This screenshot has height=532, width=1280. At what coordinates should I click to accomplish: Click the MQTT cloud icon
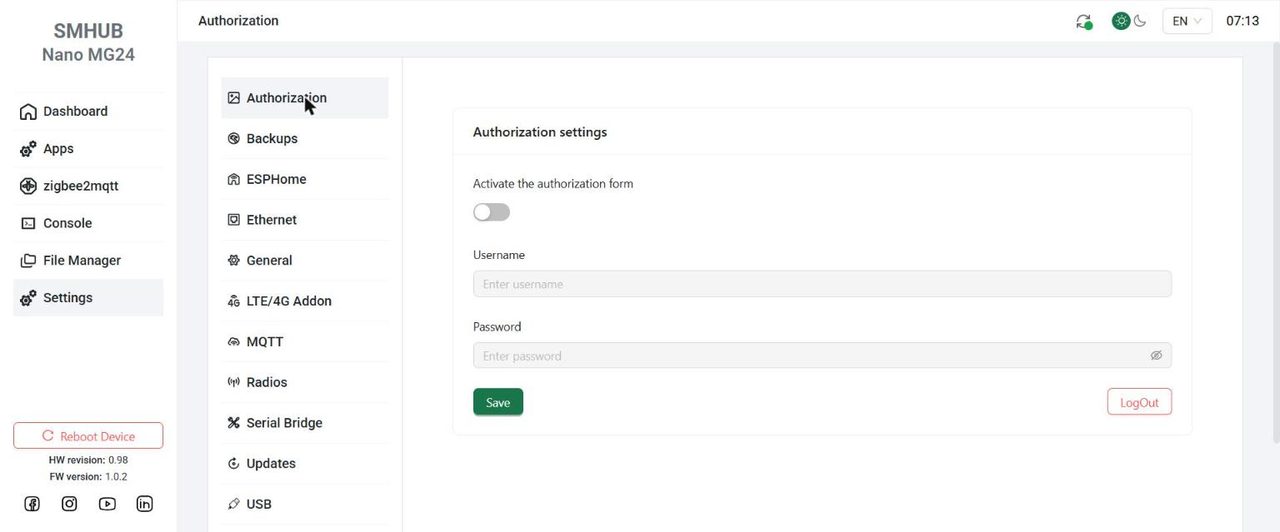[x=234, y=342]
